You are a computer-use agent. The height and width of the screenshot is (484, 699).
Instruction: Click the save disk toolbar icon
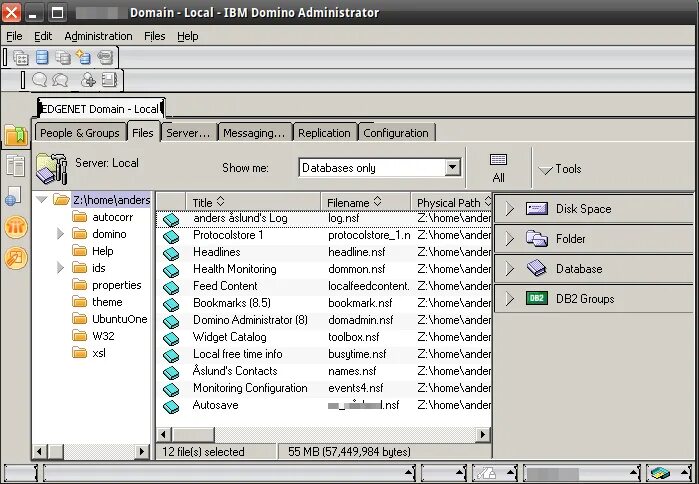(109, 80)
